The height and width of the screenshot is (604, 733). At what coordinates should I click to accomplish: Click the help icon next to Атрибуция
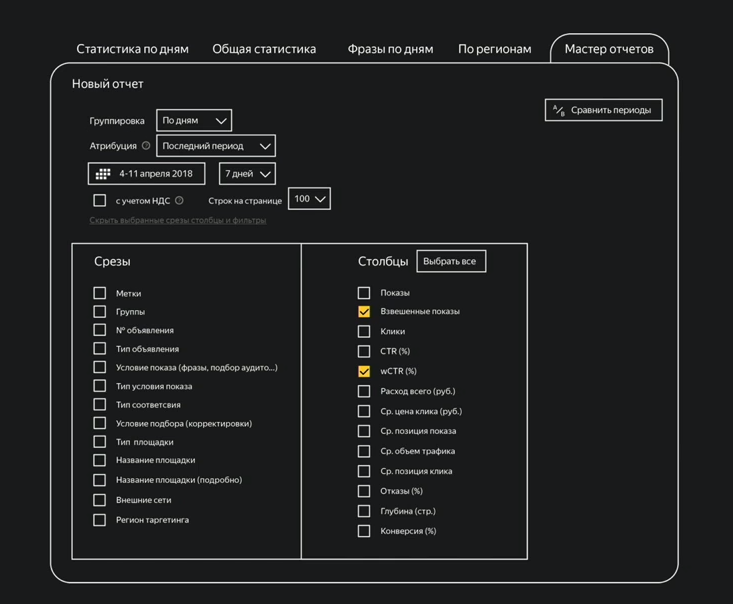[146, 146]
